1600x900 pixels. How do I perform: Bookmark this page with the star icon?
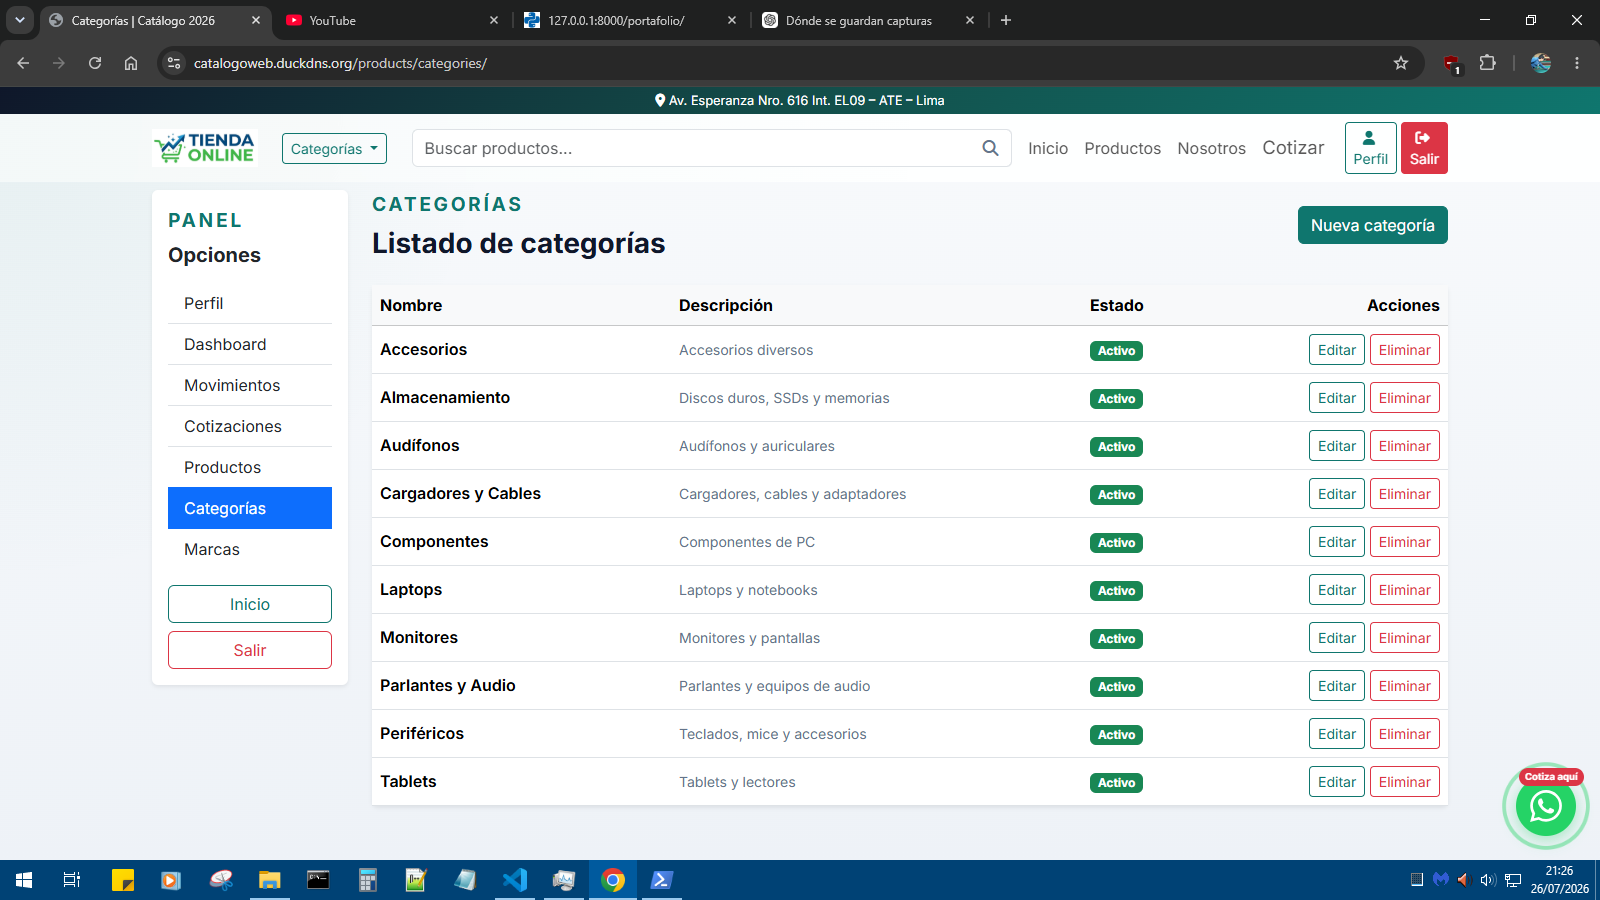pyautogui.click(x=1401, y=63)
